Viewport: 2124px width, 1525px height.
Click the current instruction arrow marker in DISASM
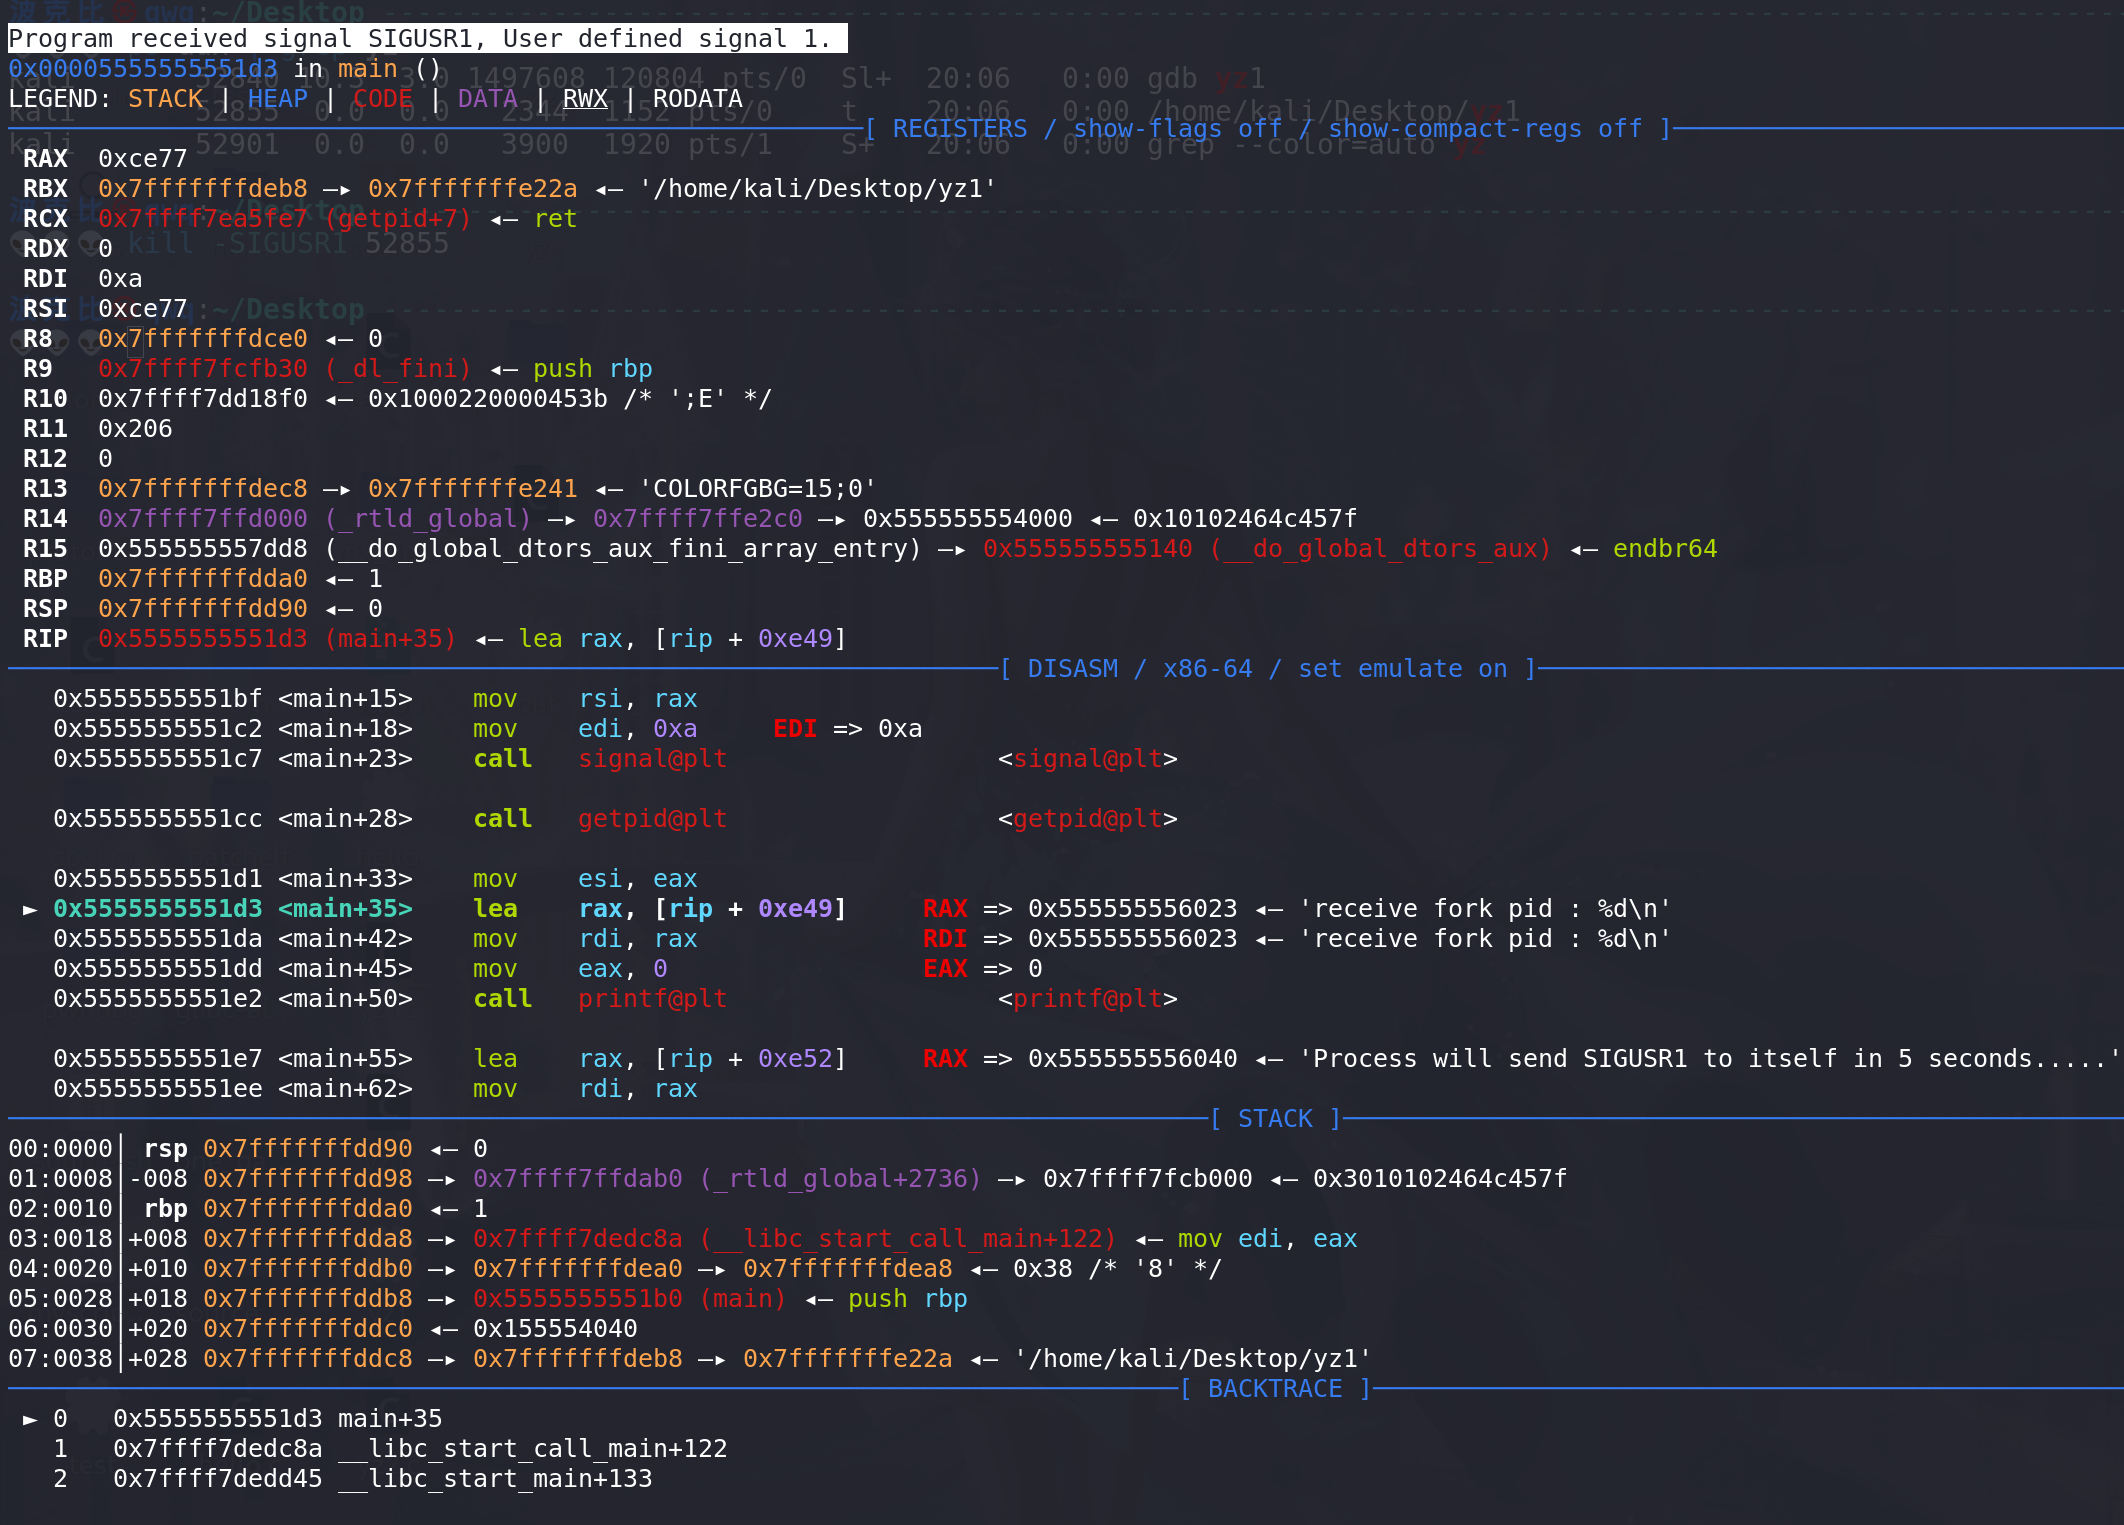(30, 909)
